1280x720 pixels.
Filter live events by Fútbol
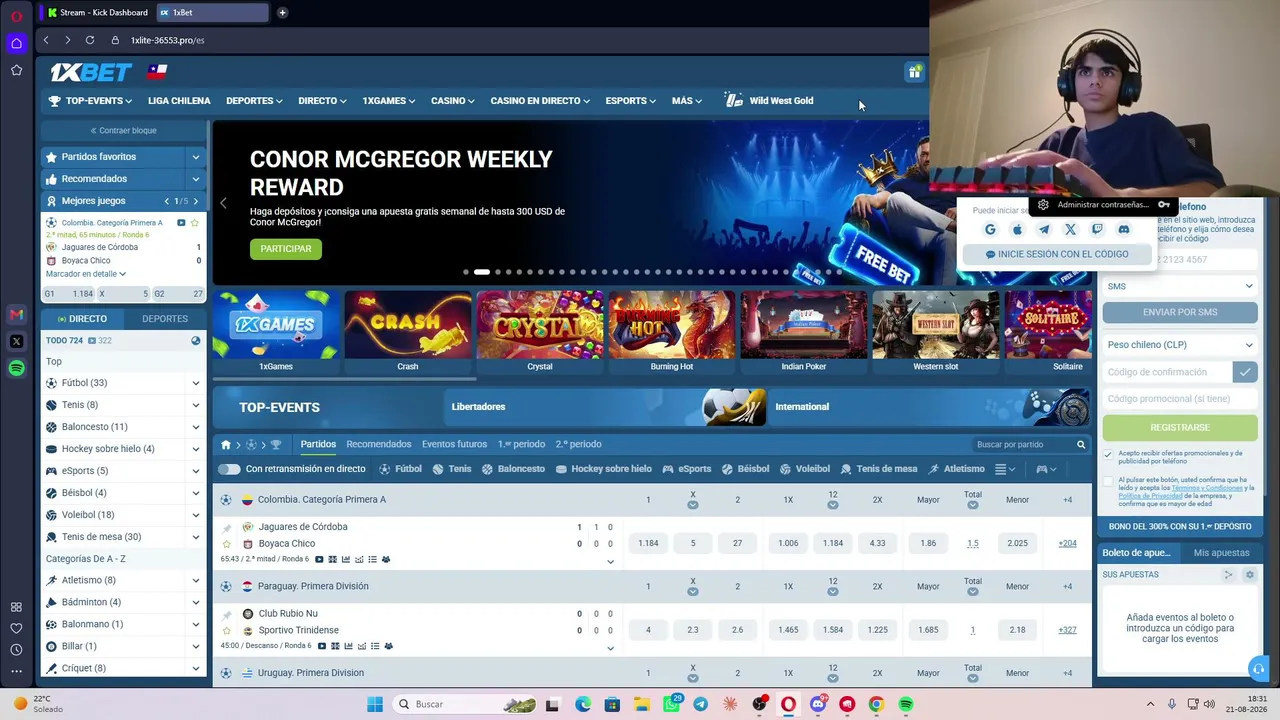coord(401,469)
